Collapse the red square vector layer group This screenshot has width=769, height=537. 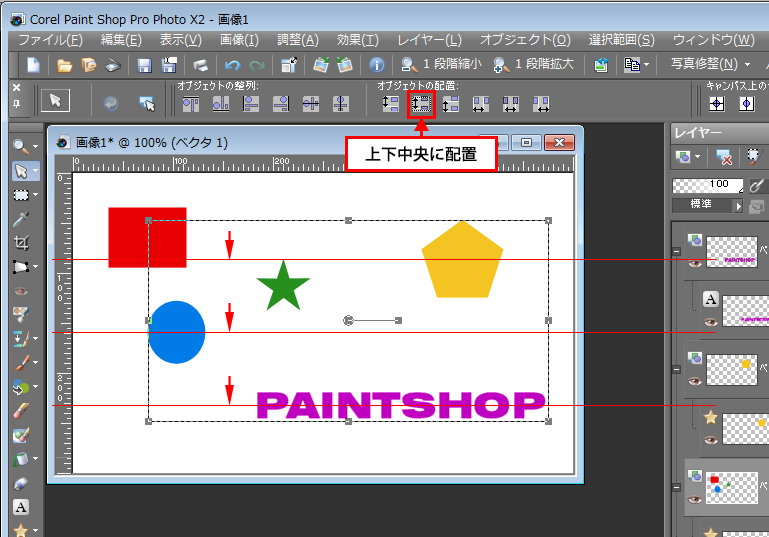[x=676, y=487]
